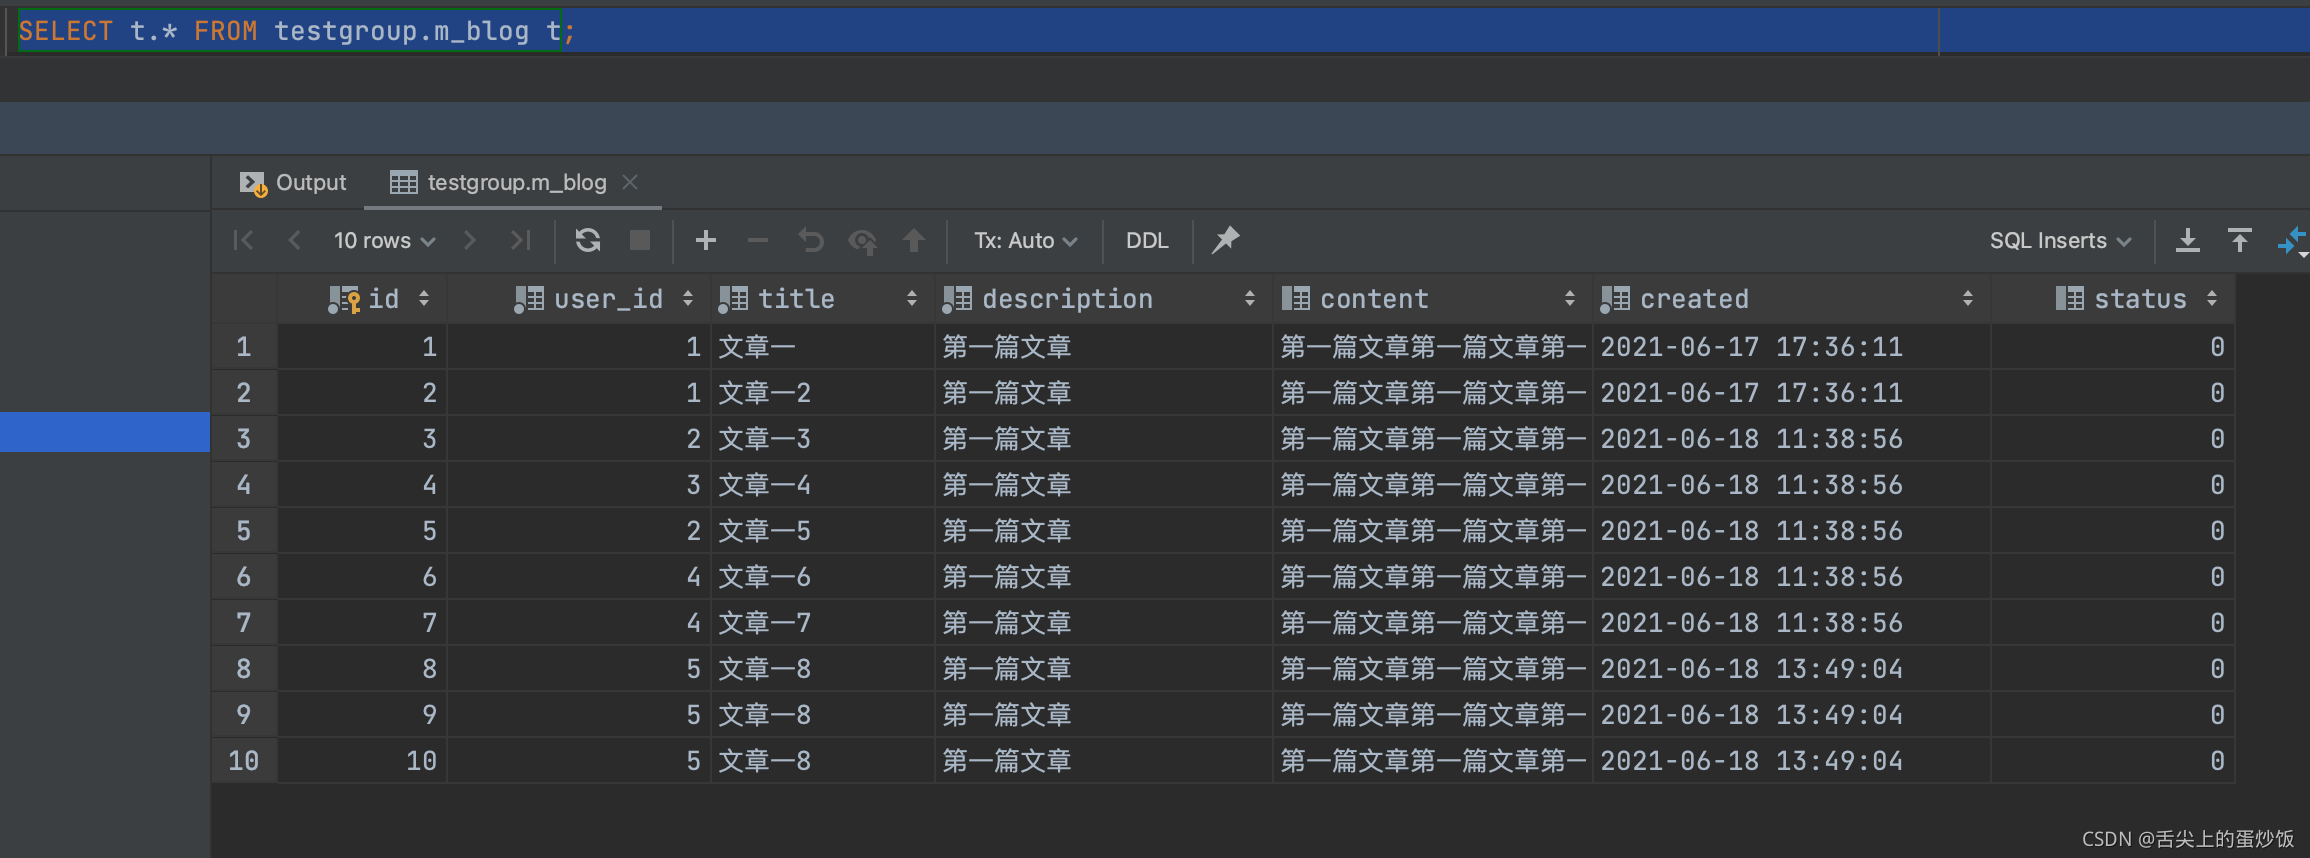Show the DDL of the table

pyautogui.click(x=1147, y=240)
